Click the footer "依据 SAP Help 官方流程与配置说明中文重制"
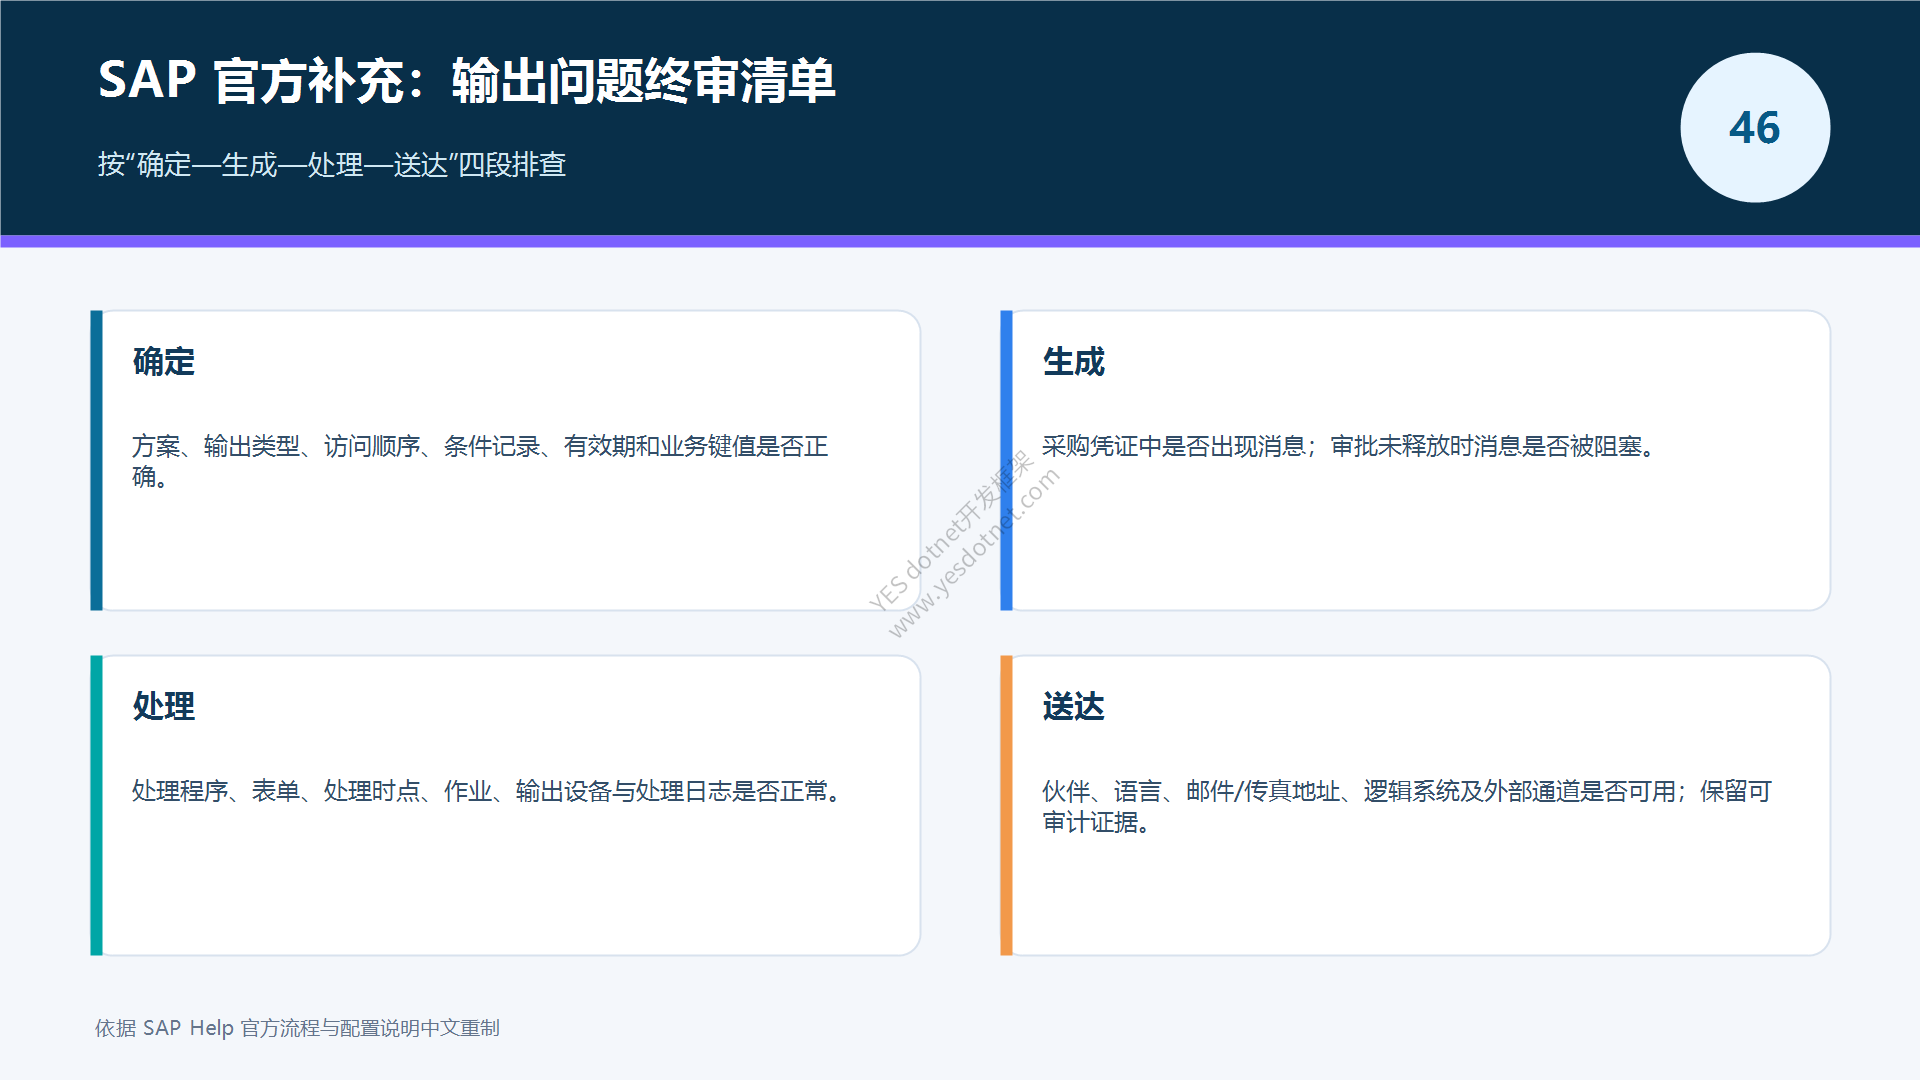The height and width of the screenshot is (1080, 1920). (x=297, y=1028)
